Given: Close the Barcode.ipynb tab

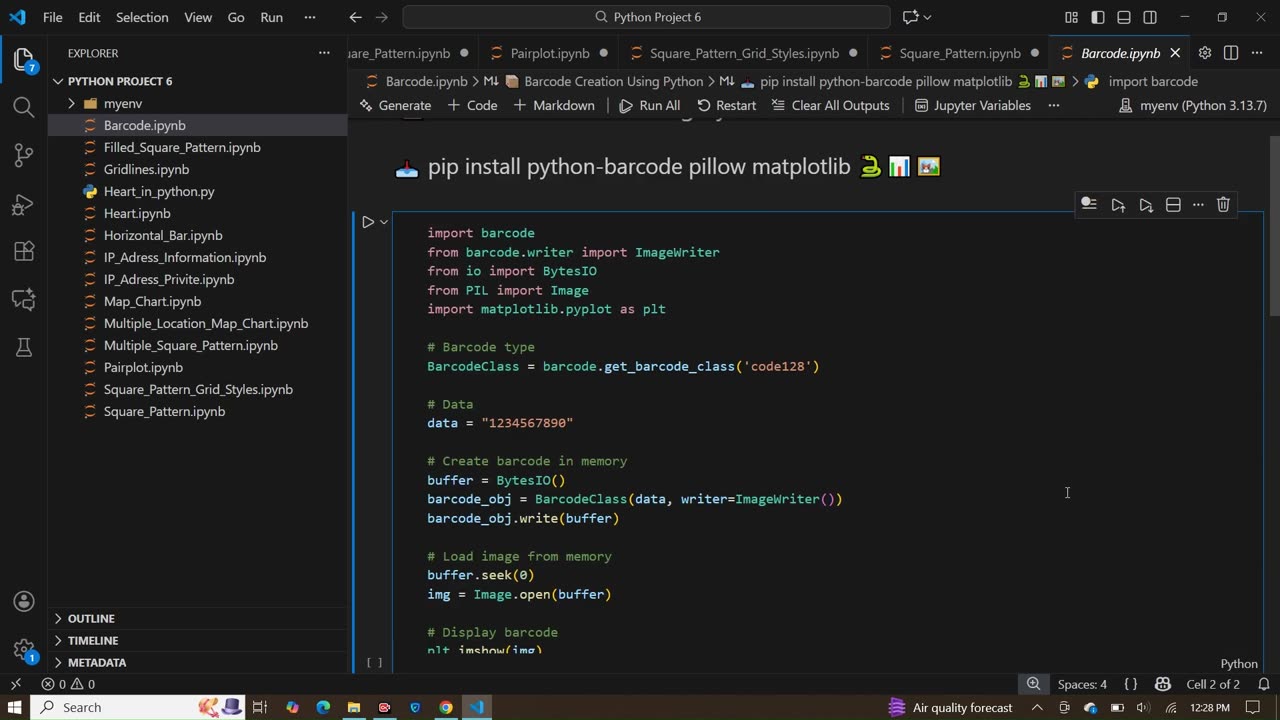Looking at the screenshot, I should coord(1175,53).
